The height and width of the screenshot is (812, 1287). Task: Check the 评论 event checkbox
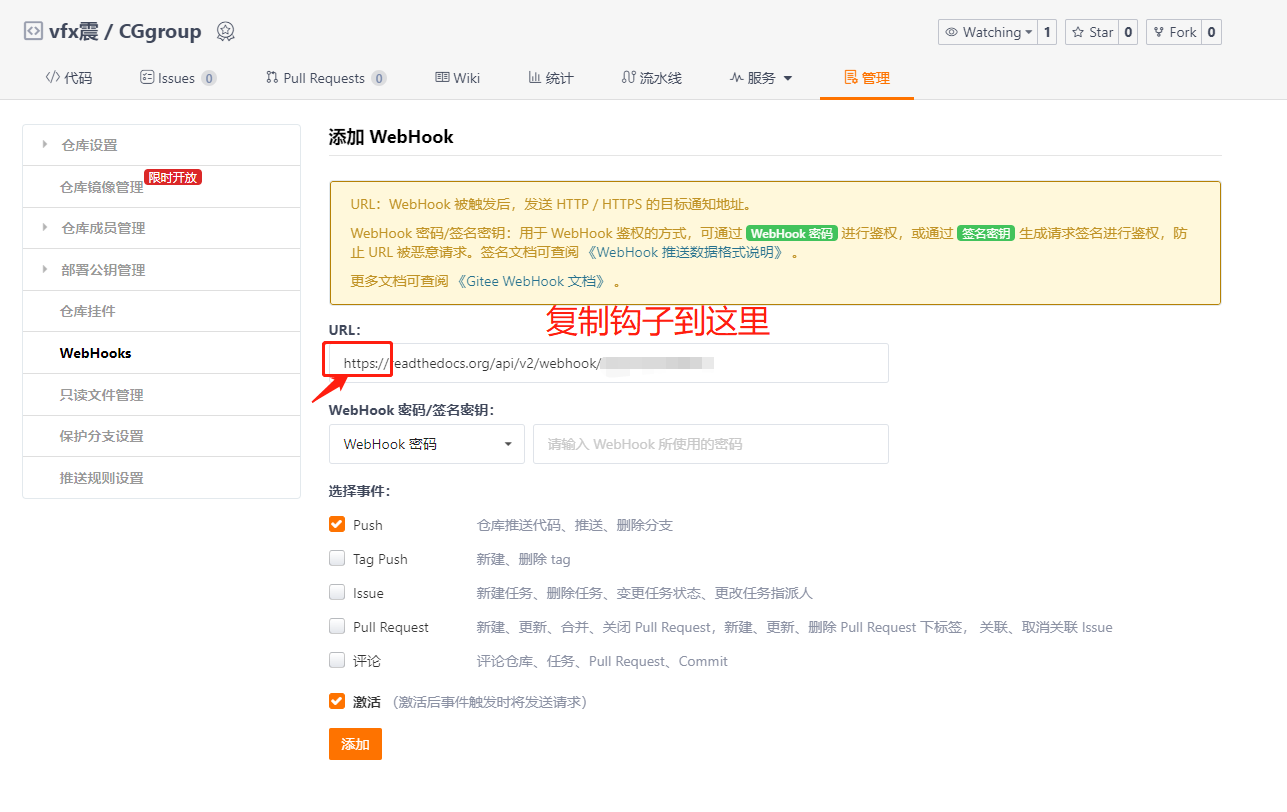point(337,660)
